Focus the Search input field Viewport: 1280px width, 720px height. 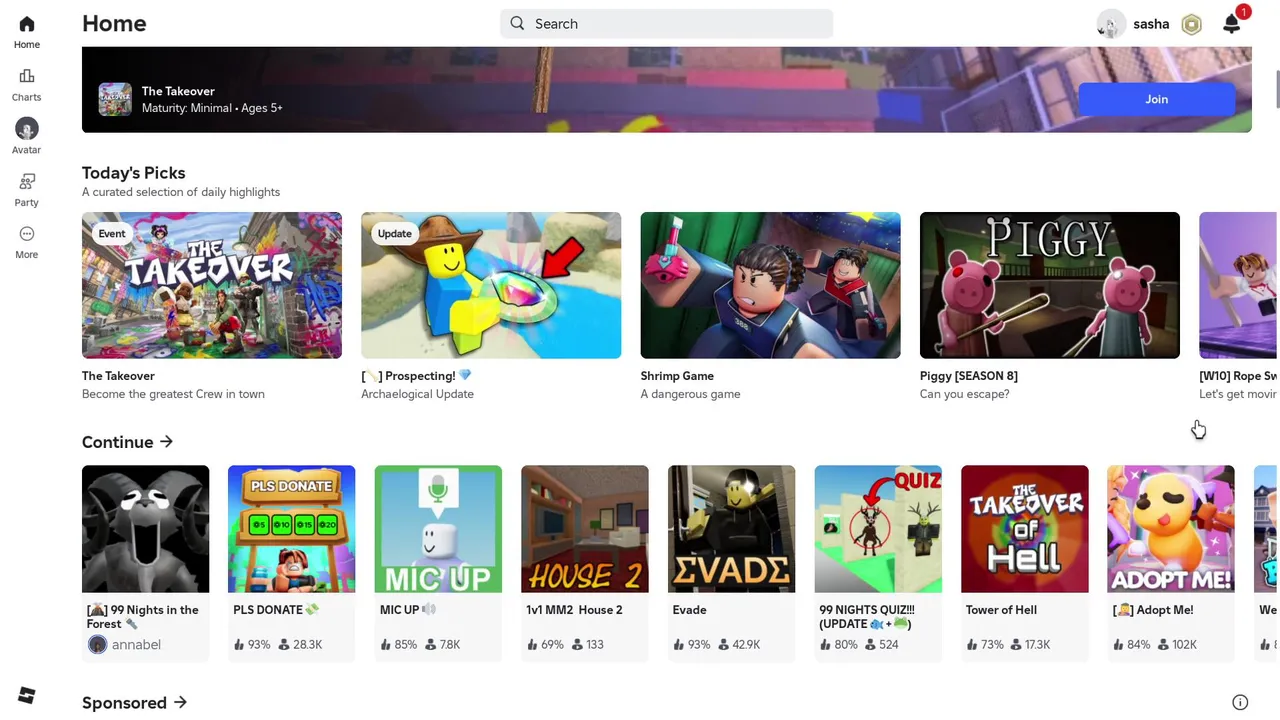pos(667,24)
